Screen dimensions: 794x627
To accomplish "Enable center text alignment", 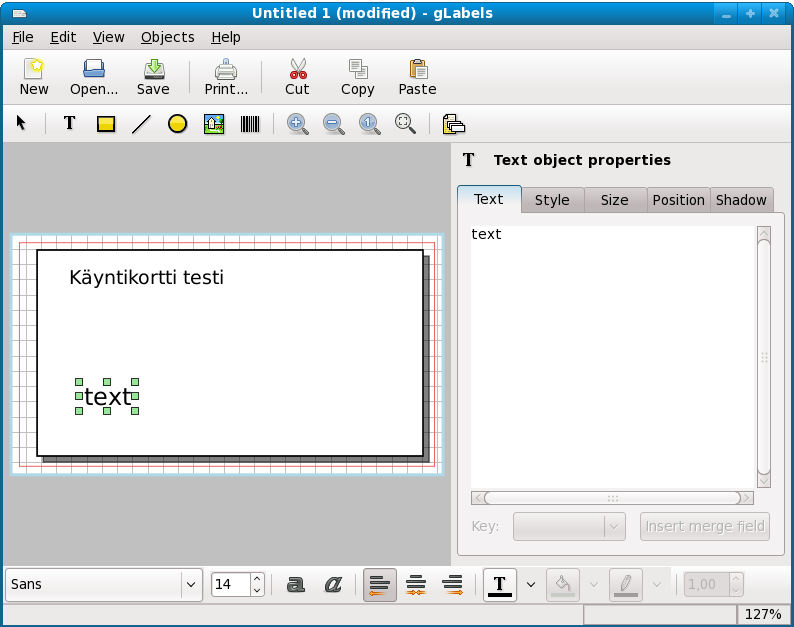I will (x=416, y=585).
